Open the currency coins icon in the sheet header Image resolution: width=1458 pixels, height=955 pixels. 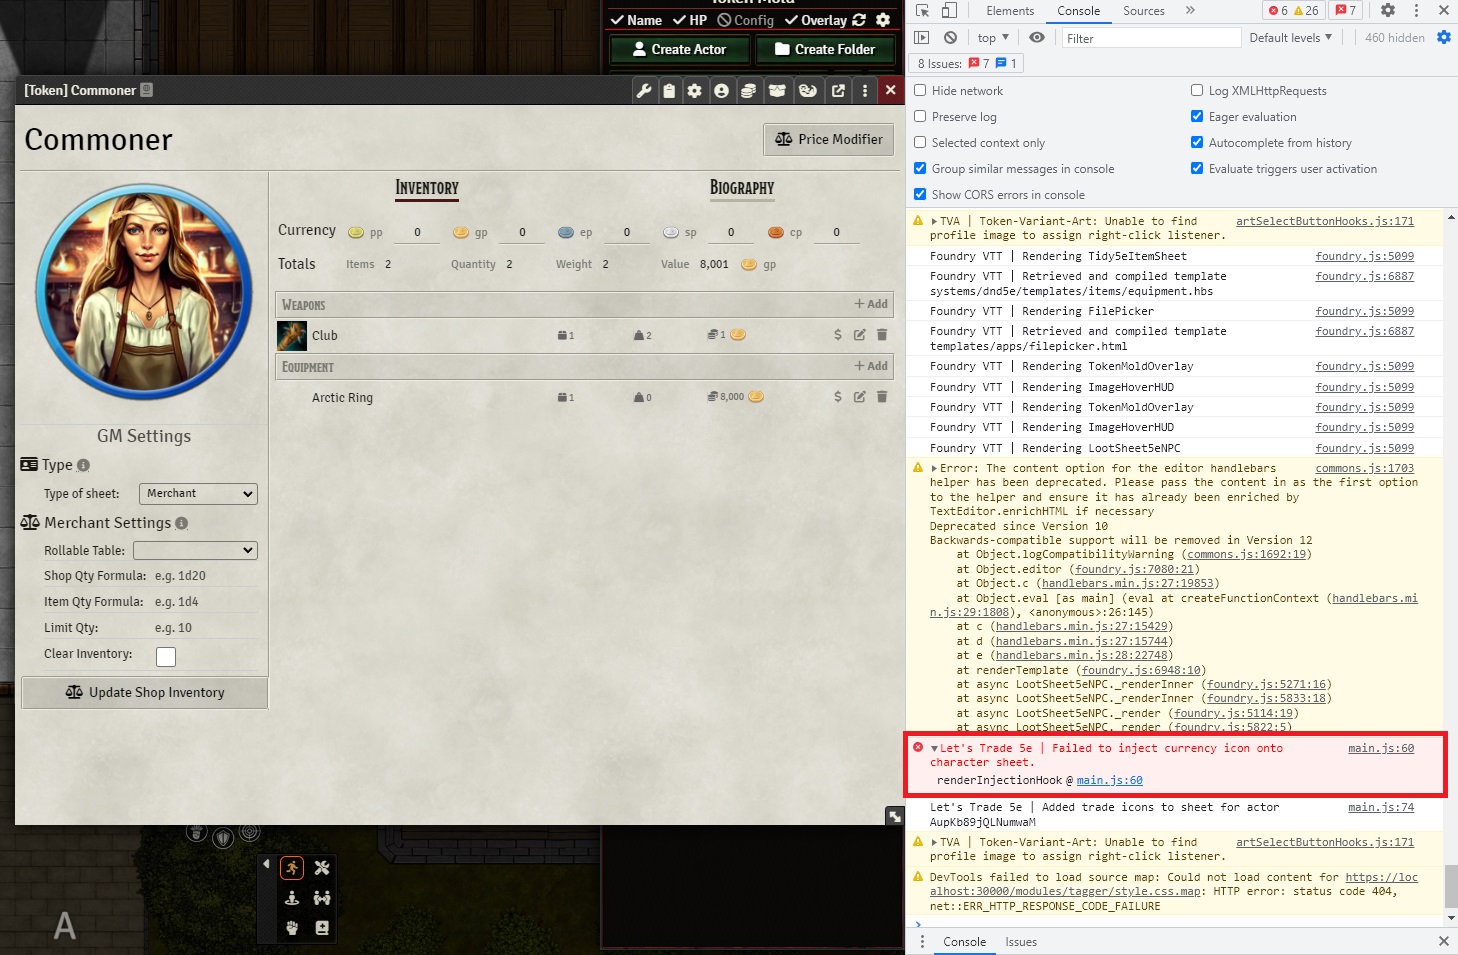748,90
